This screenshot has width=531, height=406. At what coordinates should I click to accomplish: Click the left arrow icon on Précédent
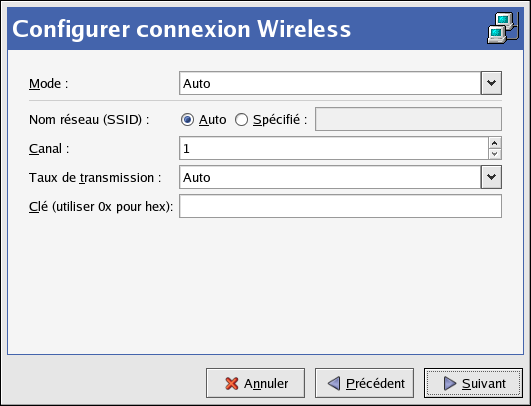coord(334,384)
